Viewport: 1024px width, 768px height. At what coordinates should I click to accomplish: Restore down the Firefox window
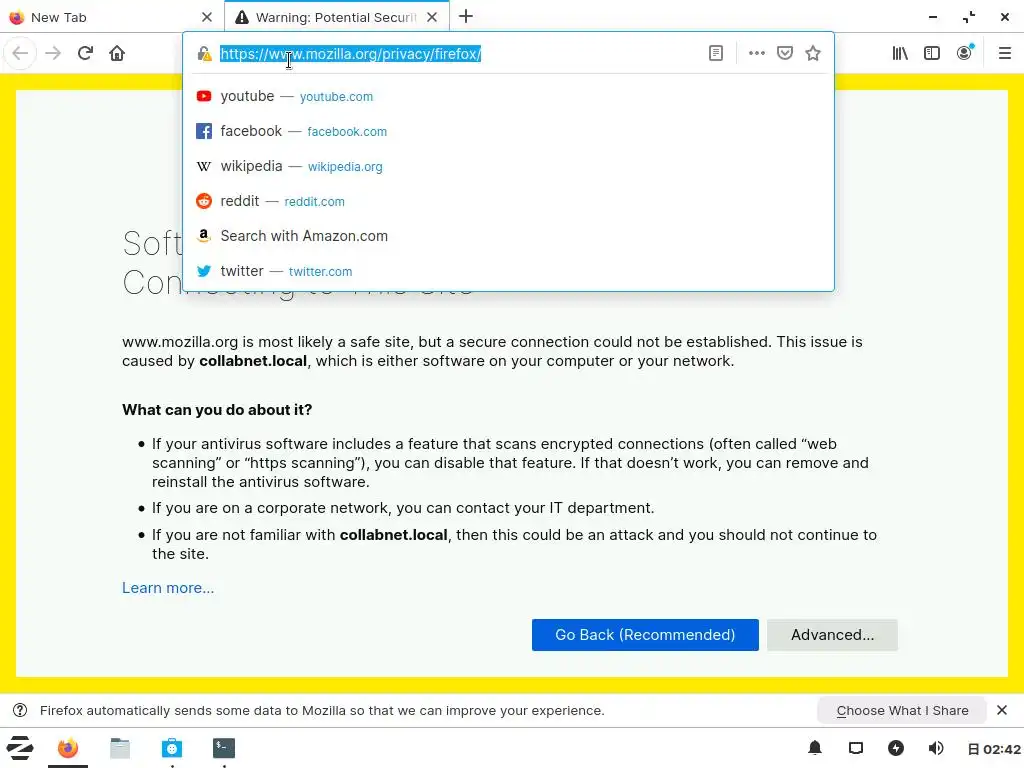click(x=969, y=17)
